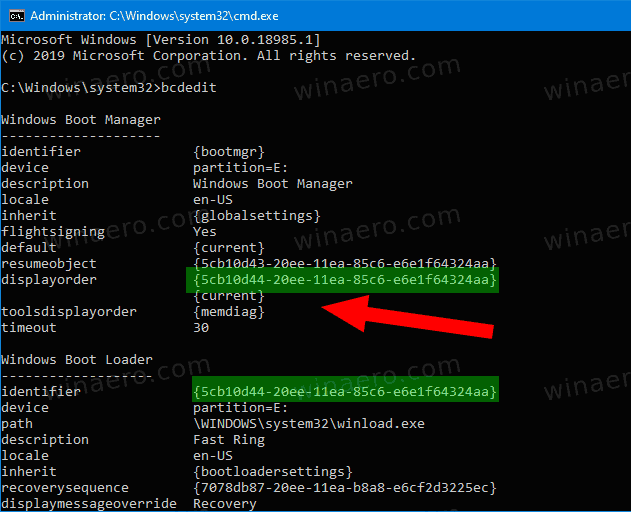Click the highlighted GUID beside Boot Loader identifier
The height and width of the screenshot is (512, 631).
344,392
